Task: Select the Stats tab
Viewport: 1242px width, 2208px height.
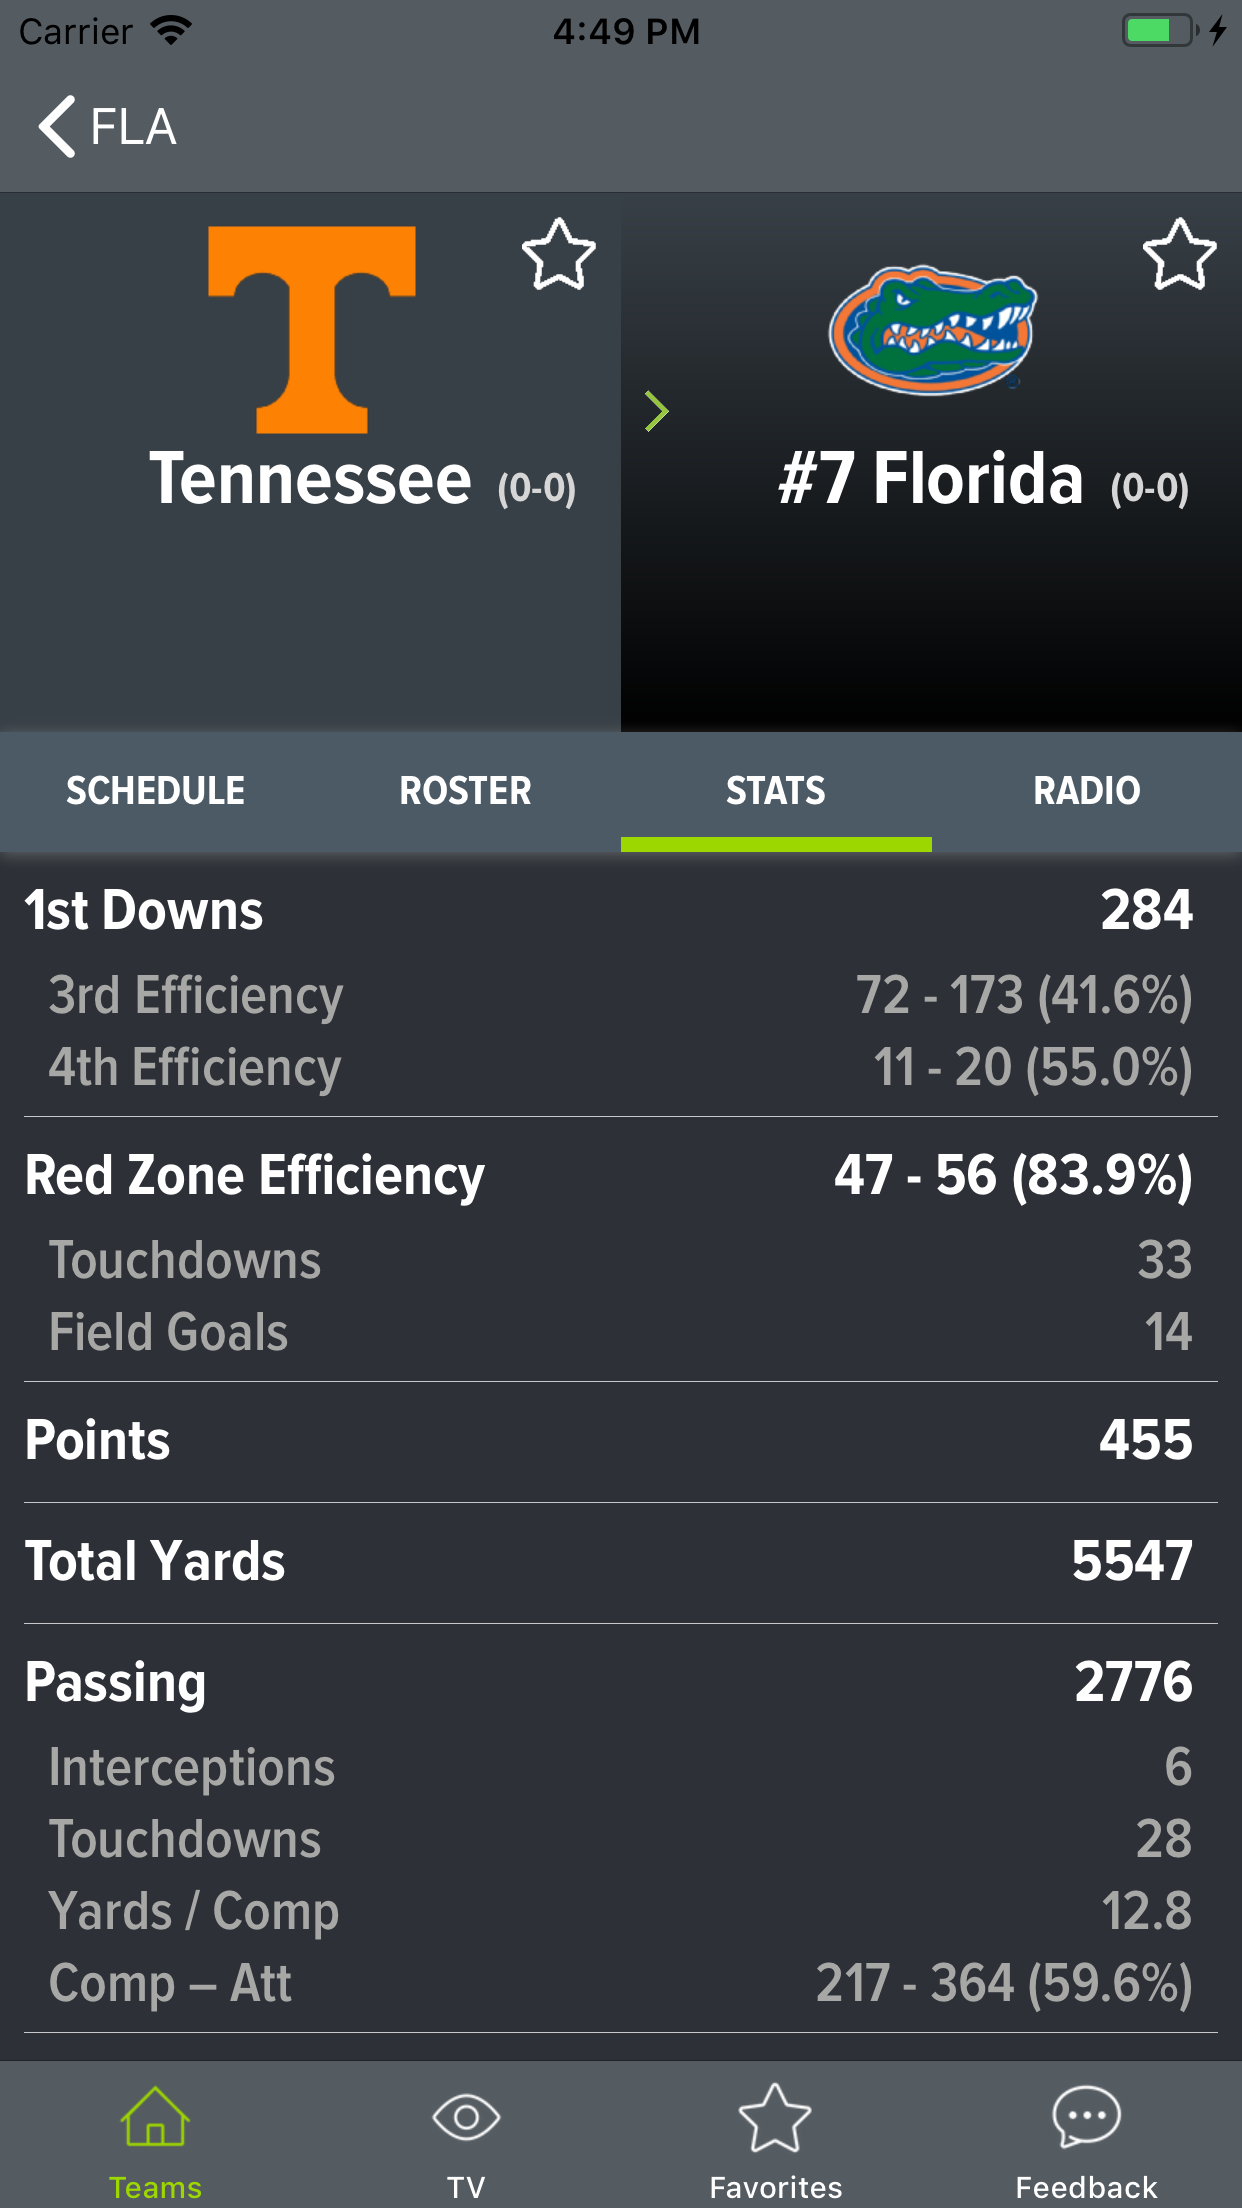Action: [776, 791]
